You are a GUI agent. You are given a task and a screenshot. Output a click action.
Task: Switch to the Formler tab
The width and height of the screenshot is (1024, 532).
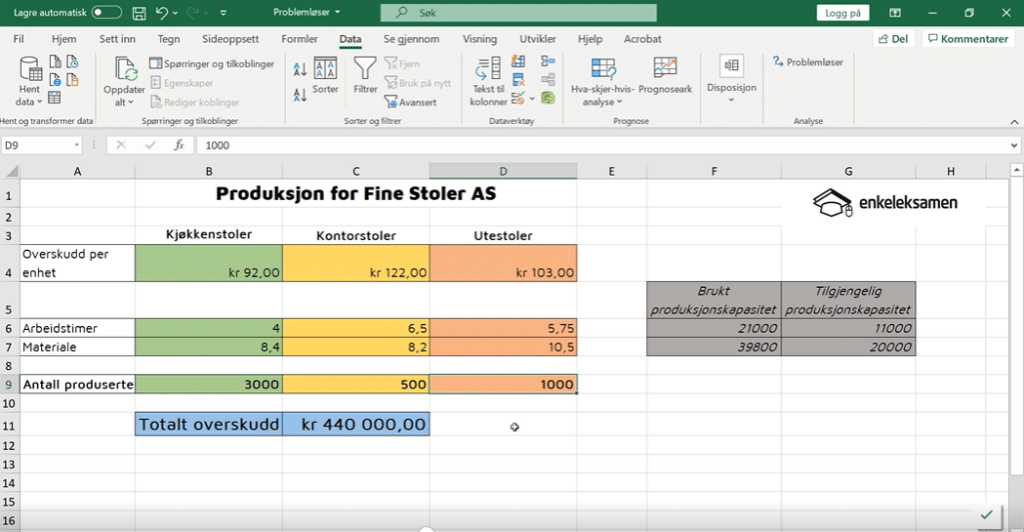(300, 39)
